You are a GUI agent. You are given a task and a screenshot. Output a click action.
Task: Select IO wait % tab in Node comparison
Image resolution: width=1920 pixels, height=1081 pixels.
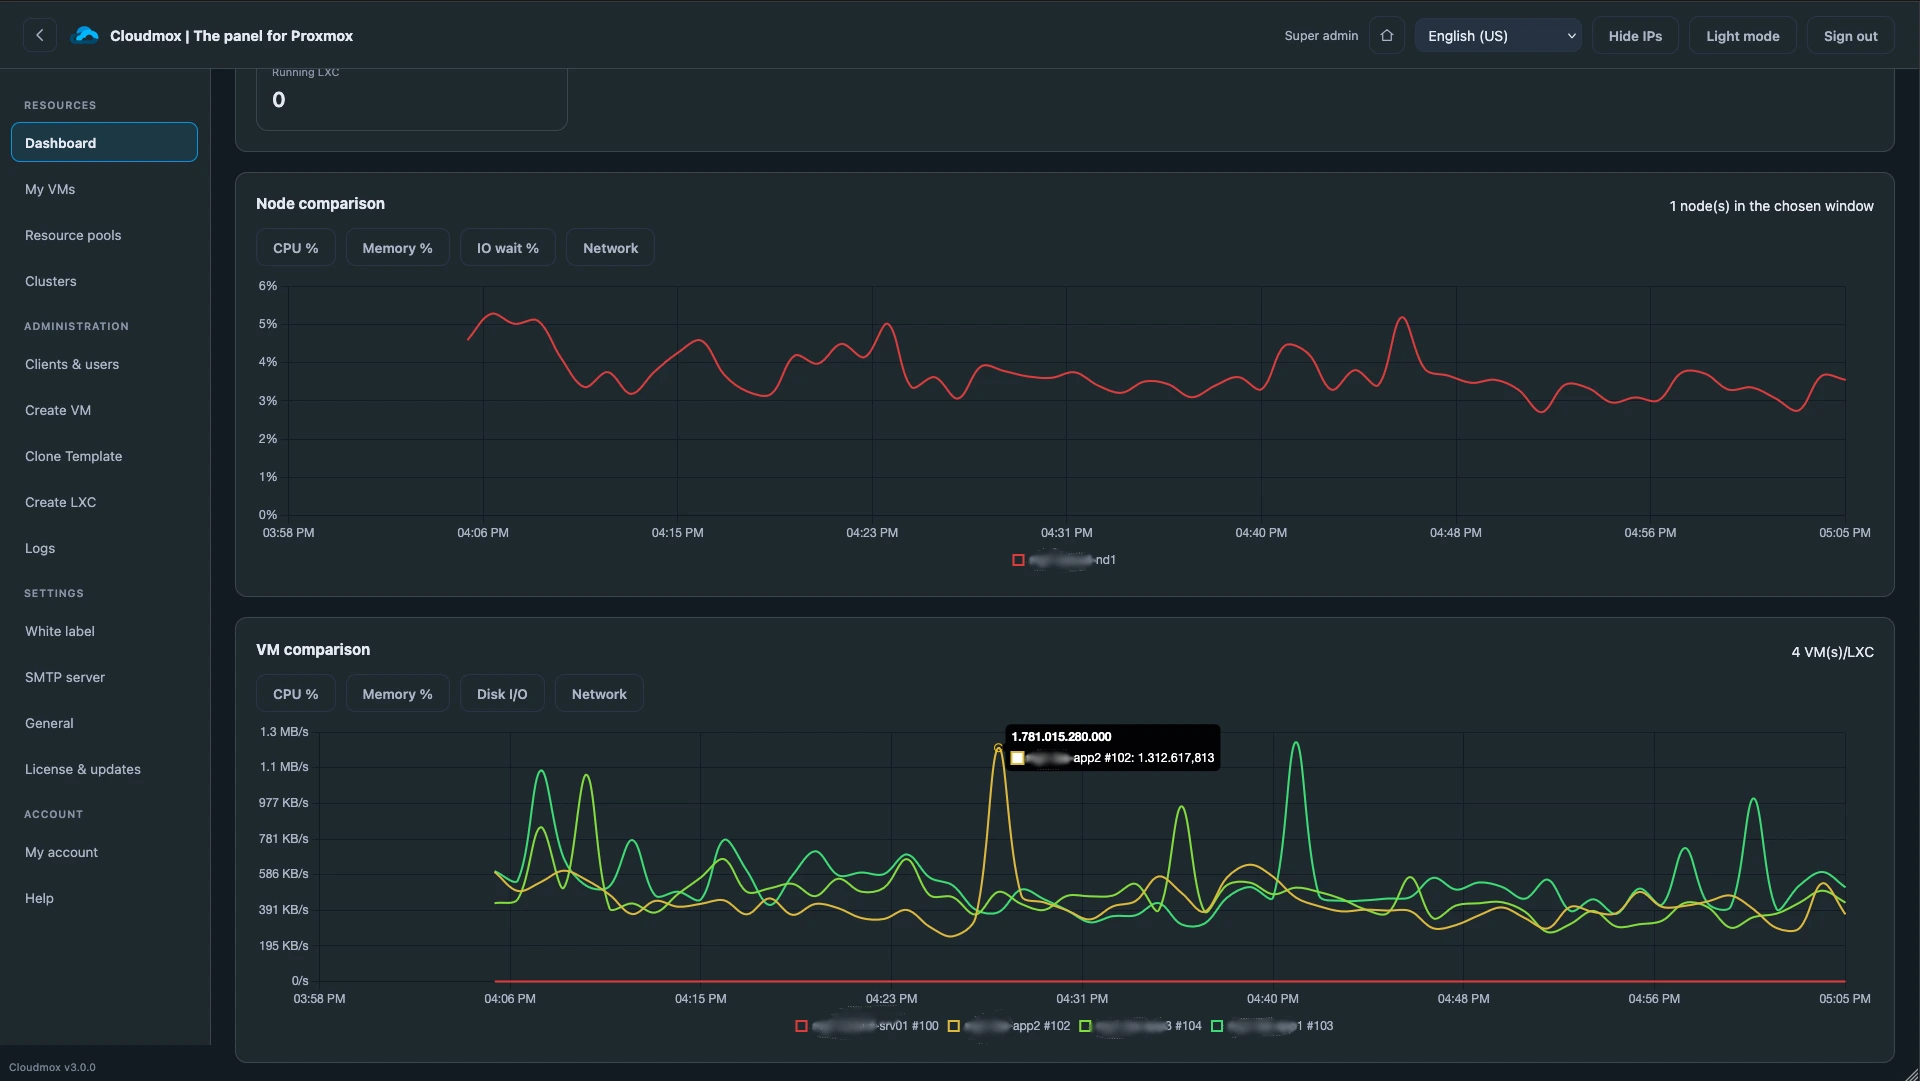tap(507, 248)
